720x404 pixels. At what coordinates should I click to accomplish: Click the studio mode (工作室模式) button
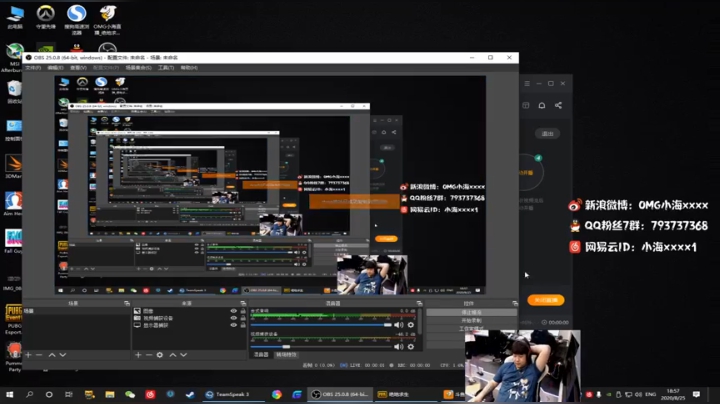[472, 328]
